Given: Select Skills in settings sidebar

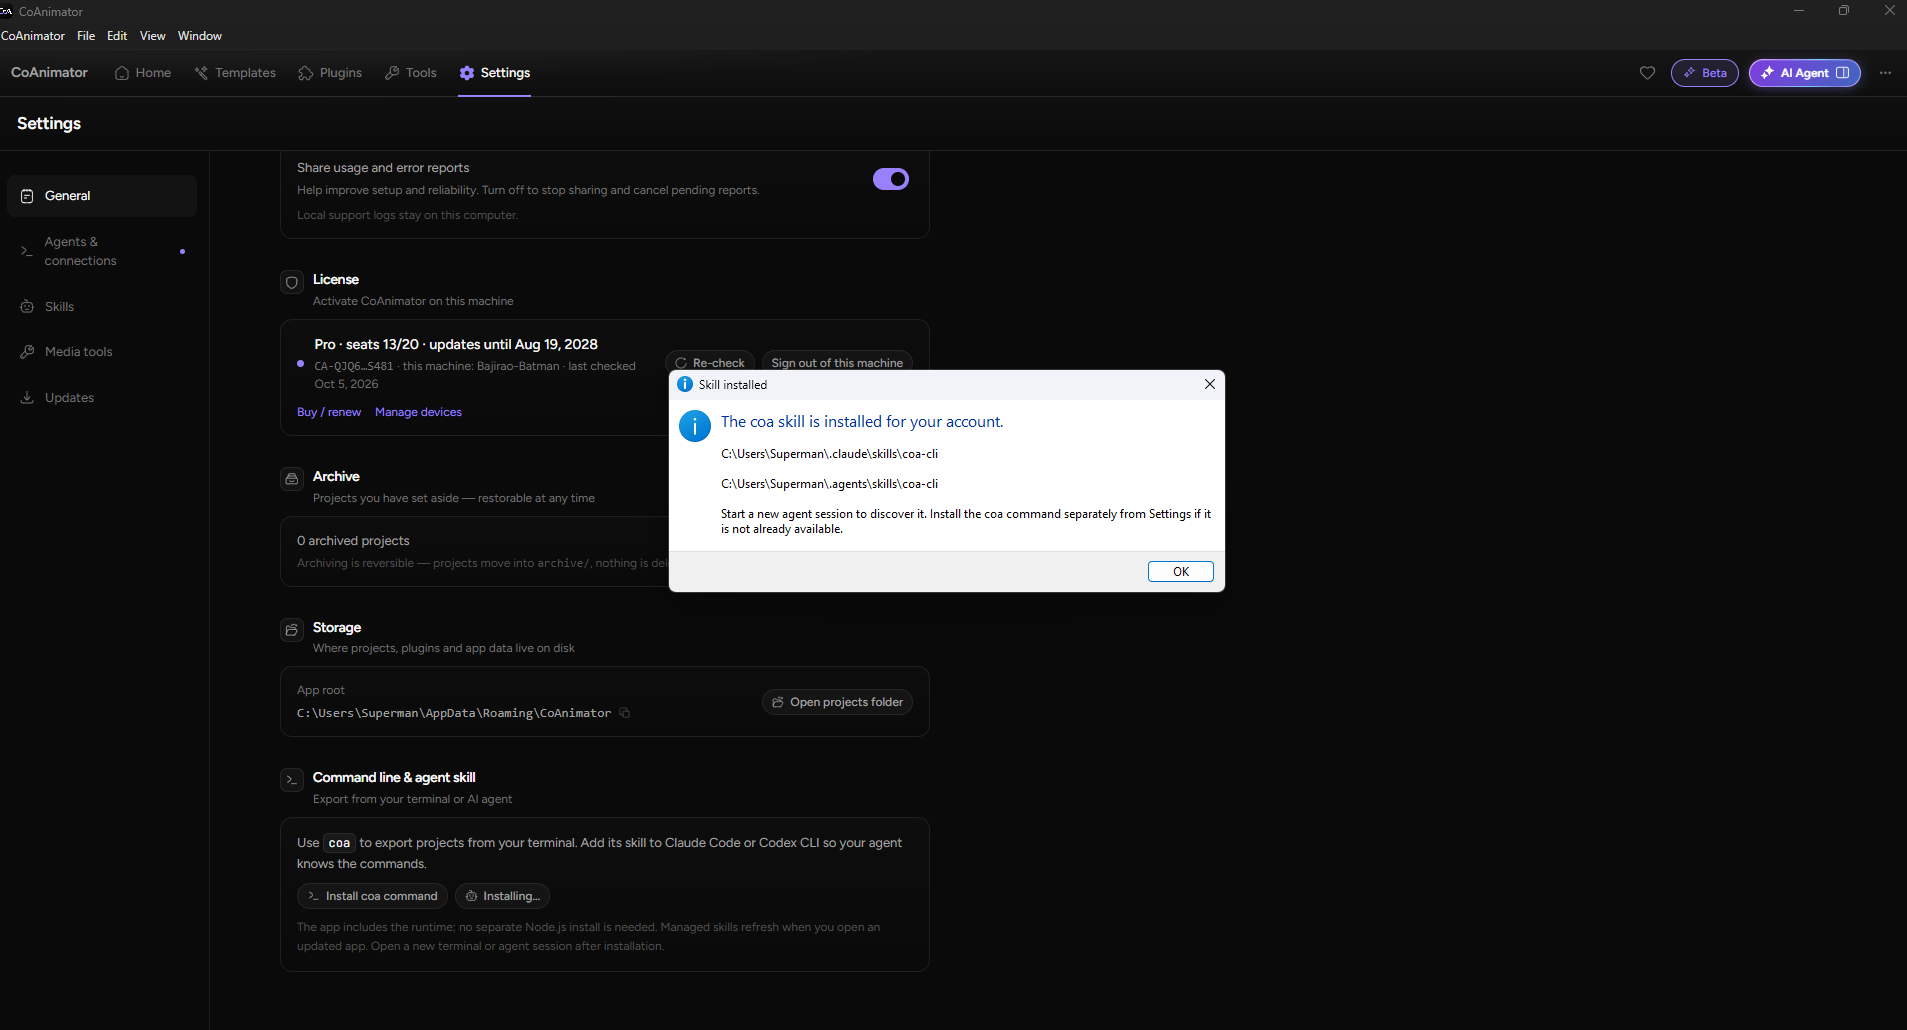Looking at the screenshot, I should coord(102,307).
